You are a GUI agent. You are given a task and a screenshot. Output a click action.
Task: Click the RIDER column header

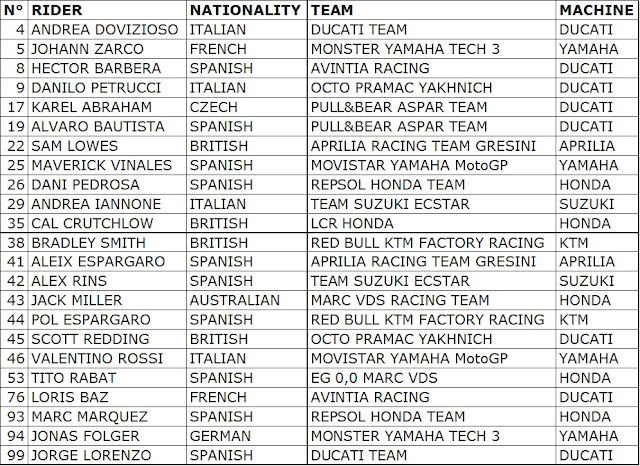tap(59, 9)
